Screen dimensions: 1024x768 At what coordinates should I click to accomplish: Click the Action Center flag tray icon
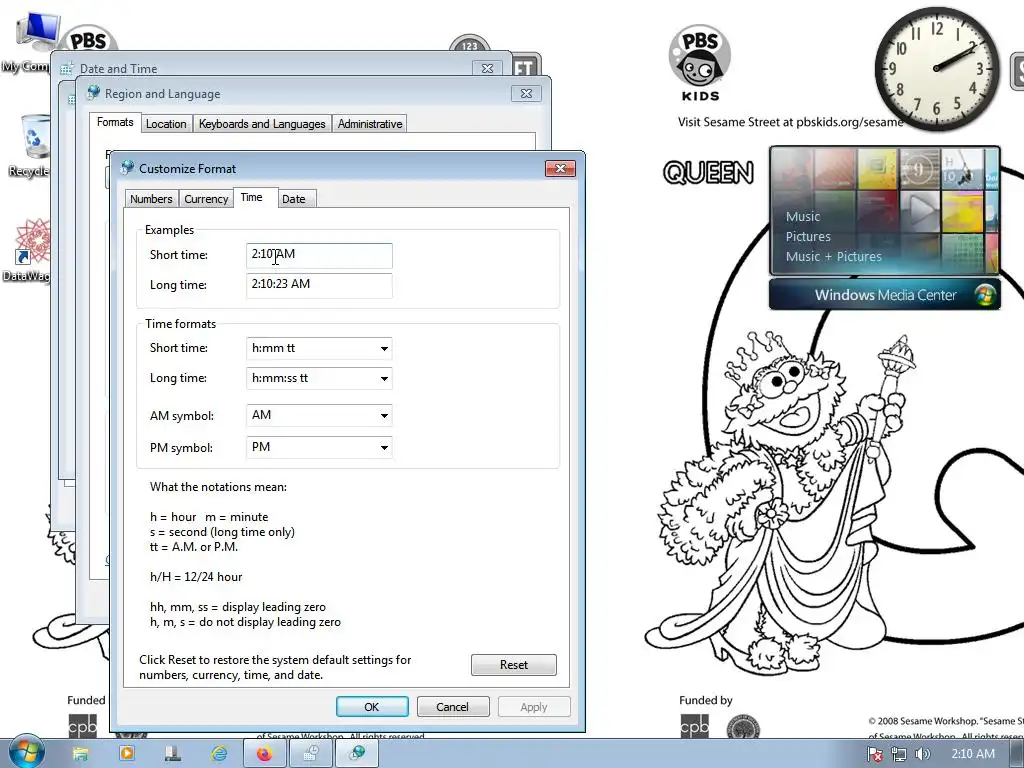875,754
